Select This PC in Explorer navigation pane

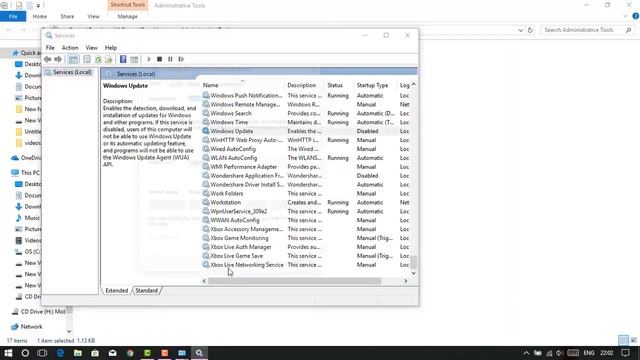coord(26,173)
